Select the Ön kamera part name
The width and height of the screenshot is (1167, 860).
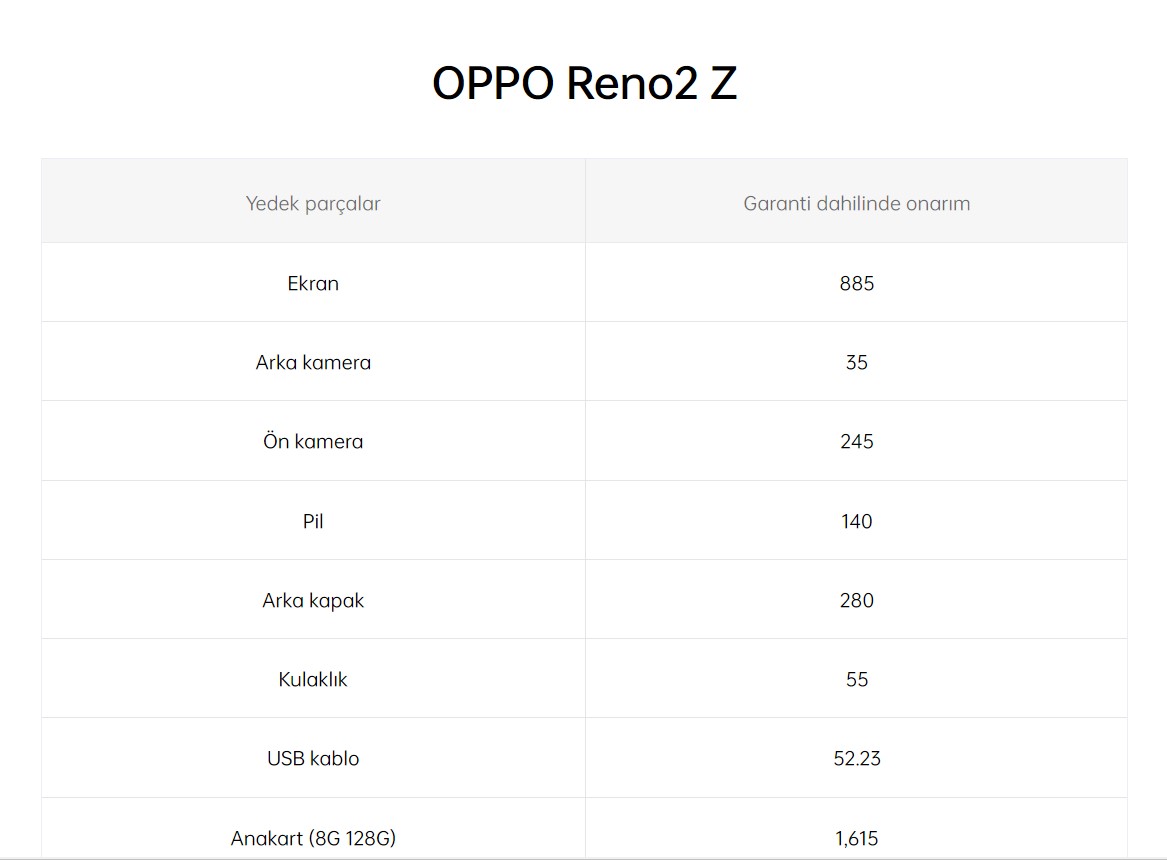coord(313,441)
